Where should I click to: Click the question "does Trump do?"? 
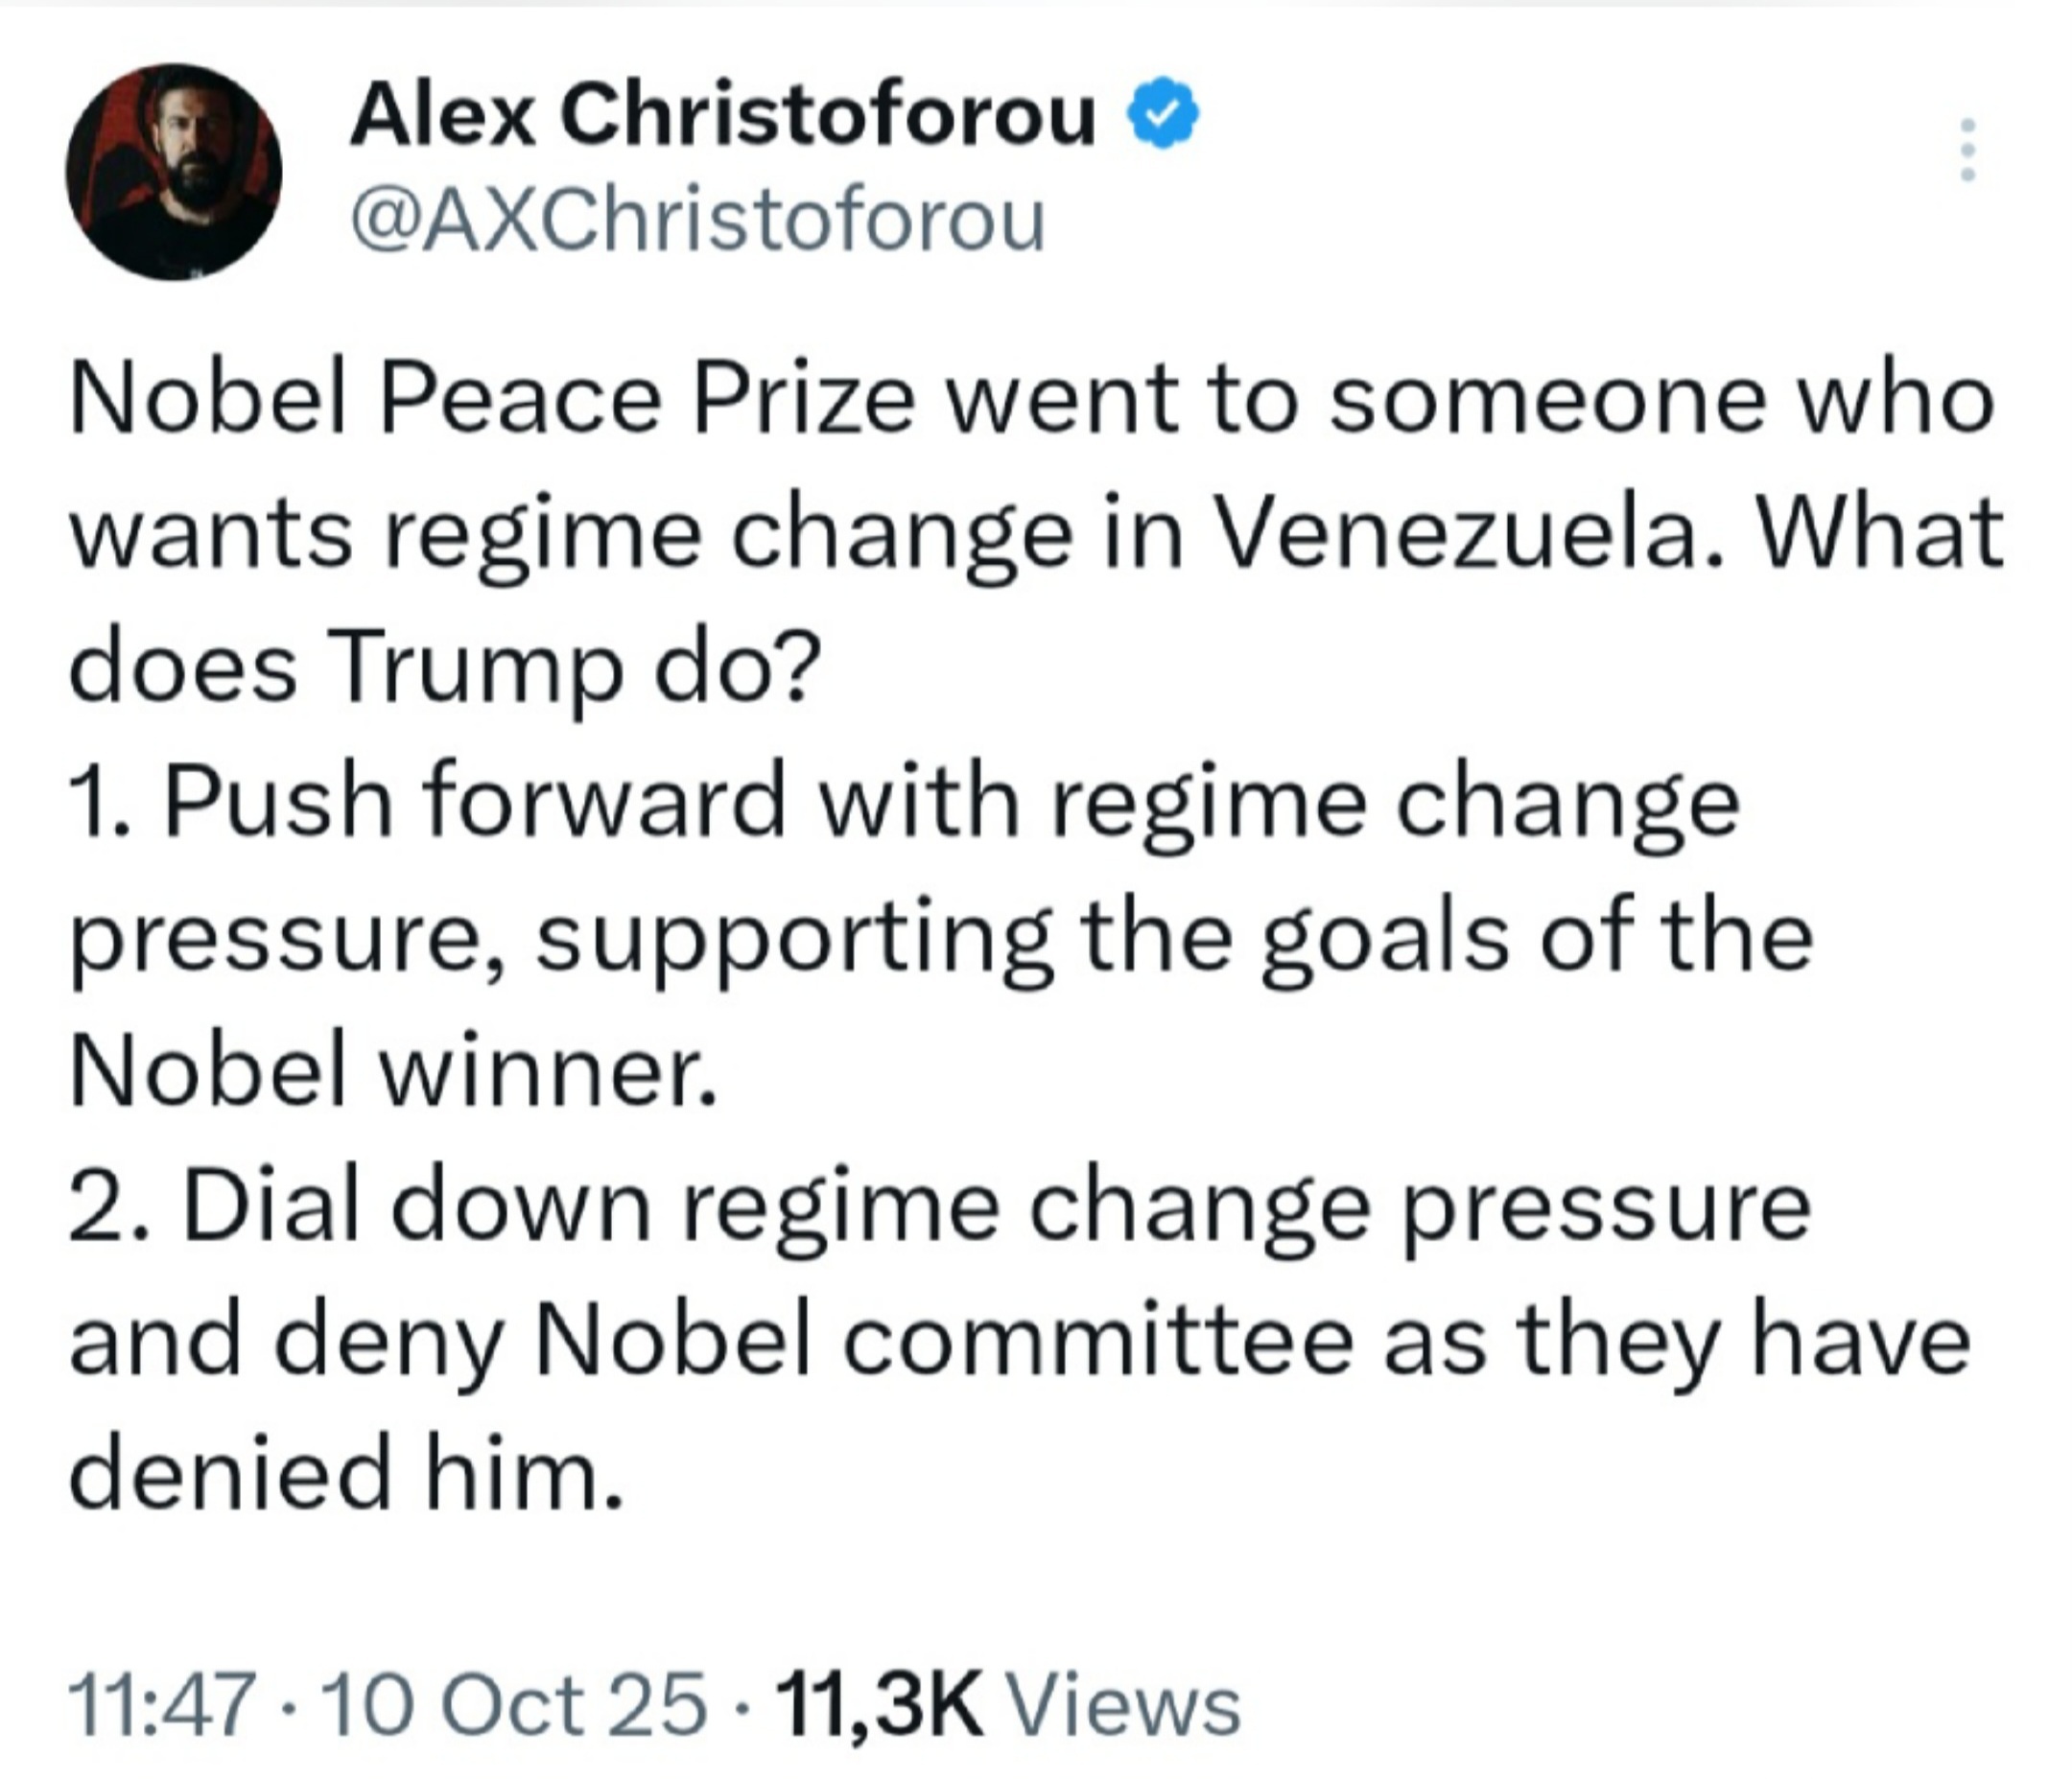tap(443, 668)
